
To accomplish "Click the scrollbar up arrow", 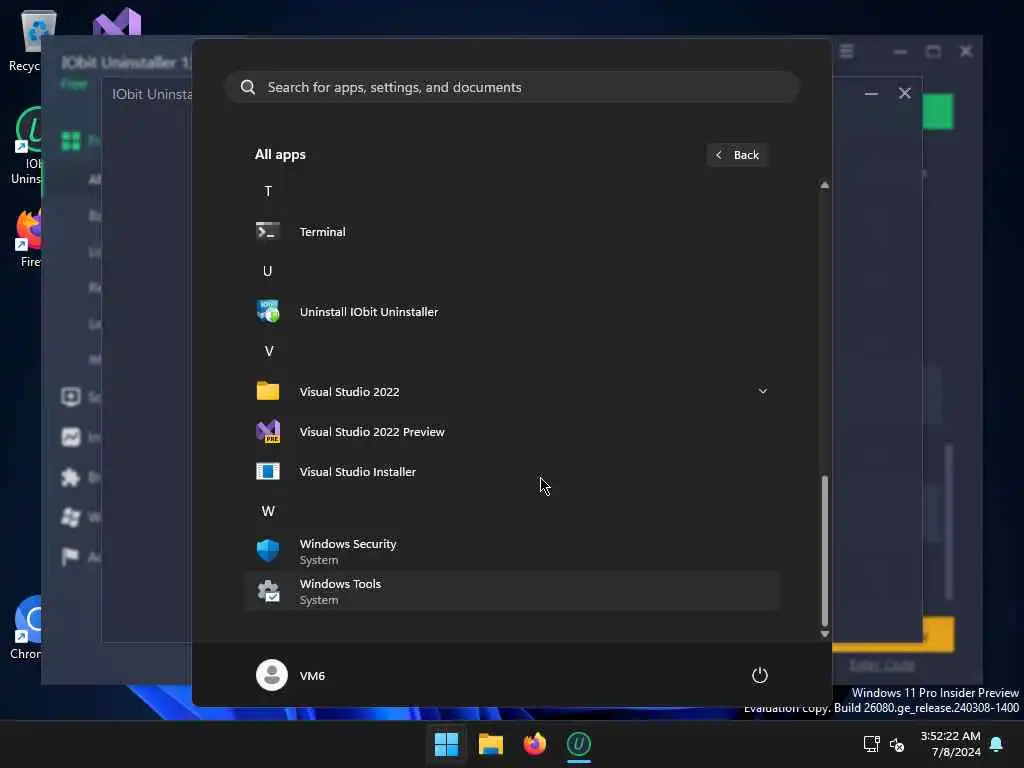I will (824, 185).
